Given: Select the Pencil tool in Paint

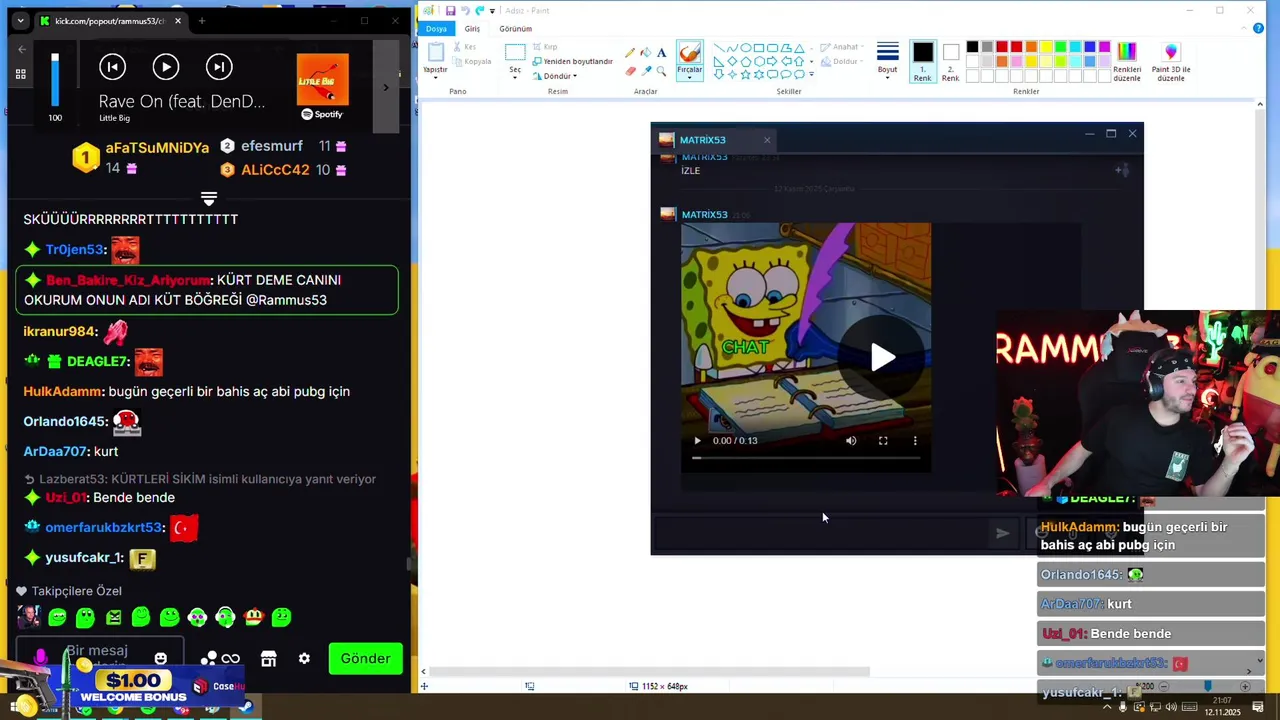Looking at the screenshot, I should pos(630,53).
